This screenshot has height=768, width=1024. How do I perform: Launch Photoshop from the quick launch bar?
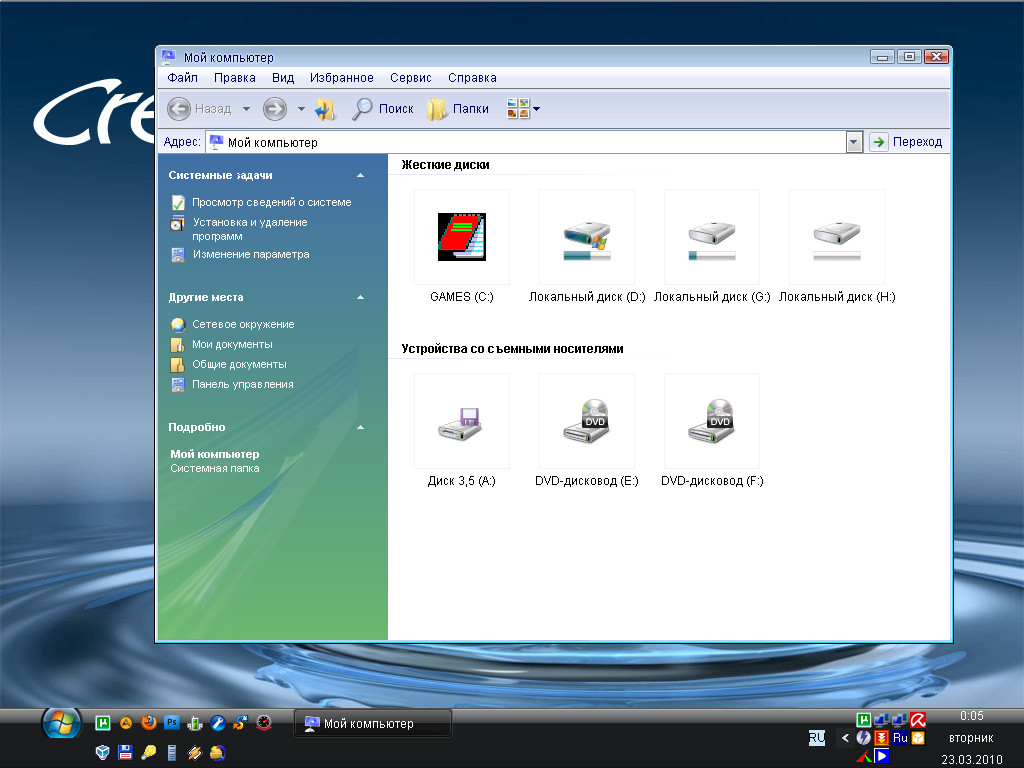(x=171, y=722)
